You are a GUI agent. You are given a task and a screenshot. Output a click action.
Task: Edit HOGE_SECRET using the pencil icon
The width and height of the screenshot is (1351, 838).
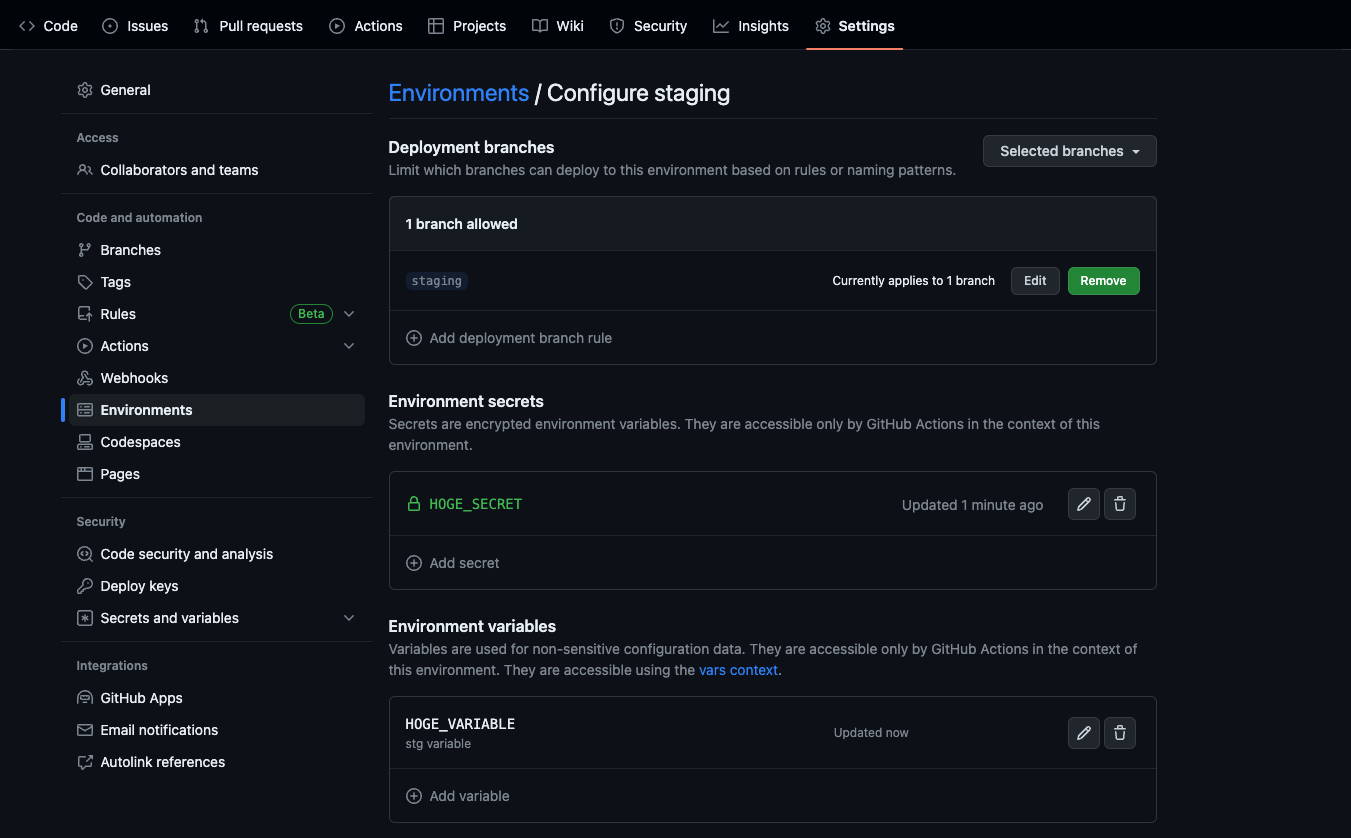point(1083,503)
